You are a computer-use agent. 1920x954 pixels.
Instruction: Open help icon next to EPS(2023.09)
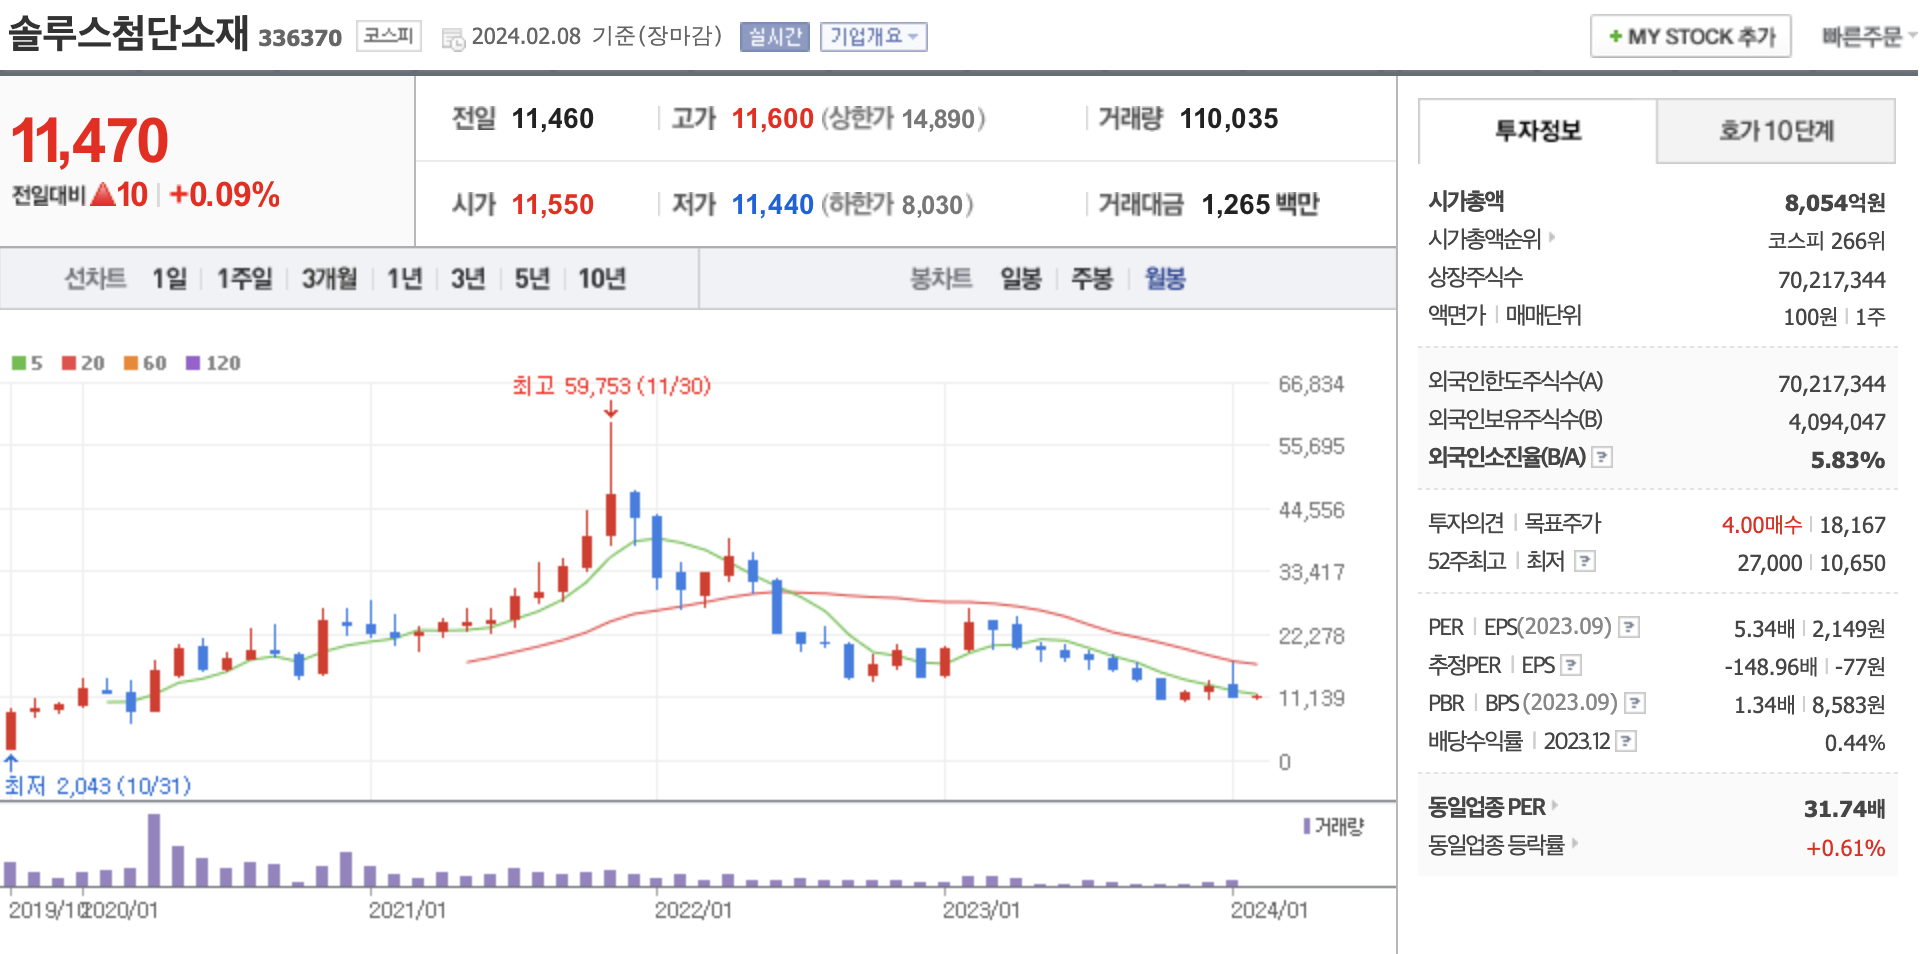click(1629, 627)
